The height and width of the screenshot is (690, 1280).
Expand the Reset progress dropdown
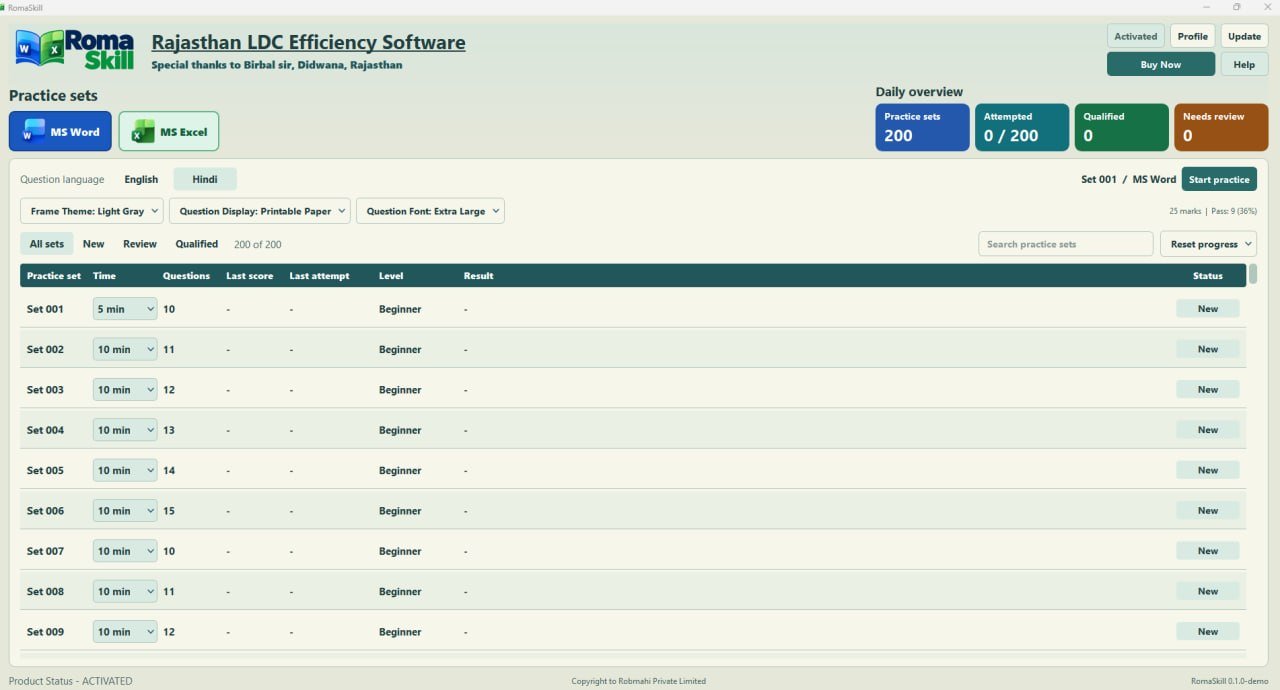(x=1208, y=244)
